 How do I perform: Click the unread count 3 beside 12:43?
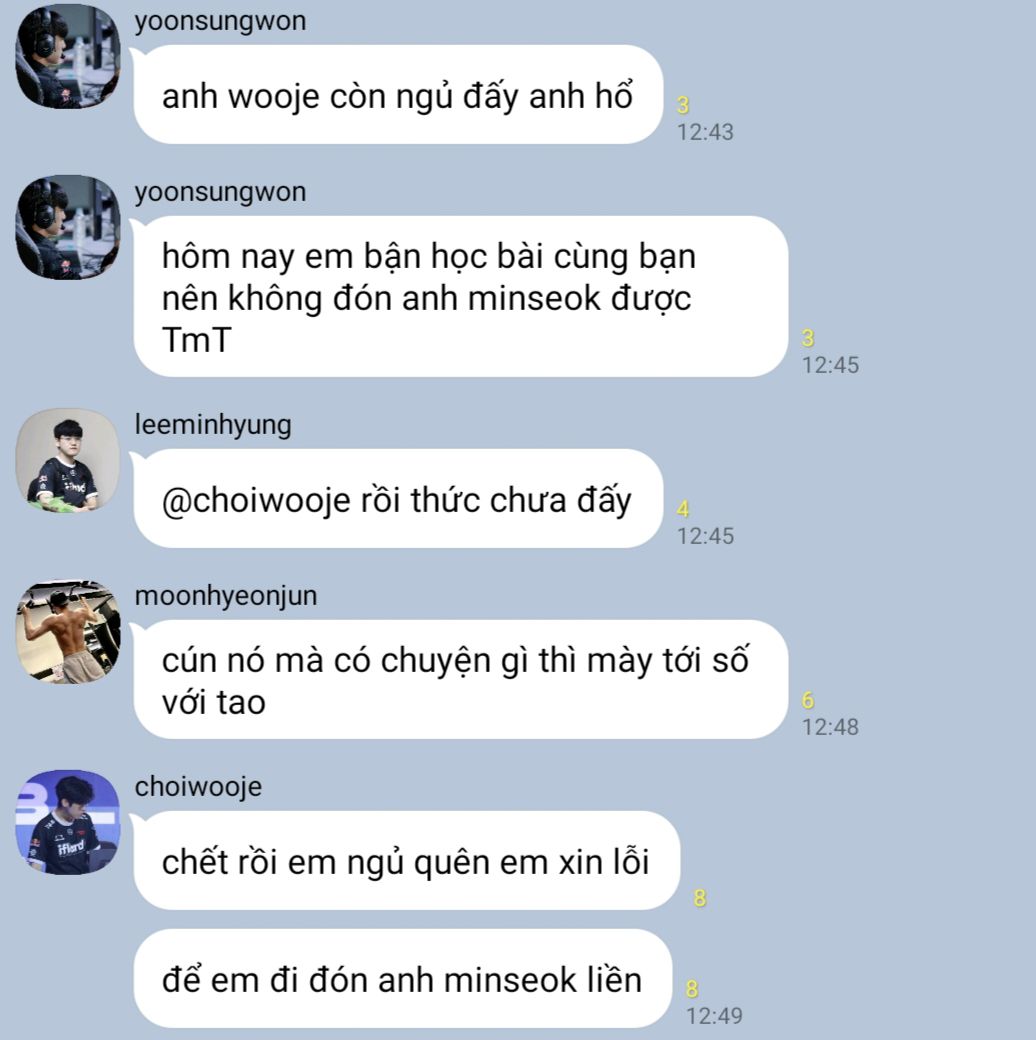coord(683,105)
